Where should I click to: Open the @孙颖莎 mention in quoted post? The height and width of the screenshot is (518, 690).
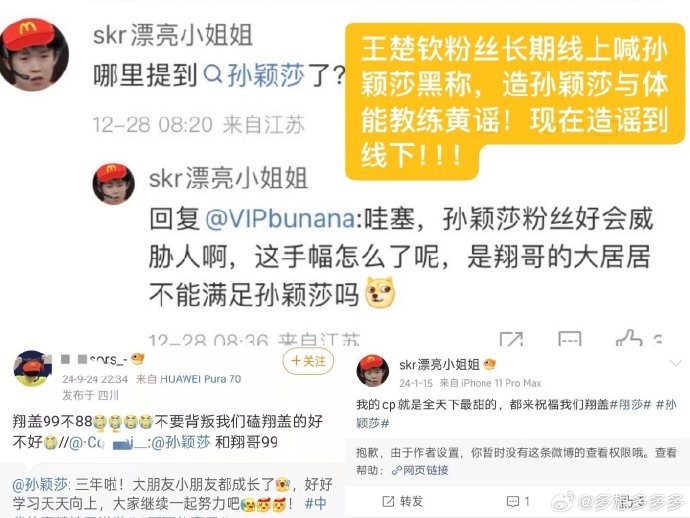coord(40,485)
